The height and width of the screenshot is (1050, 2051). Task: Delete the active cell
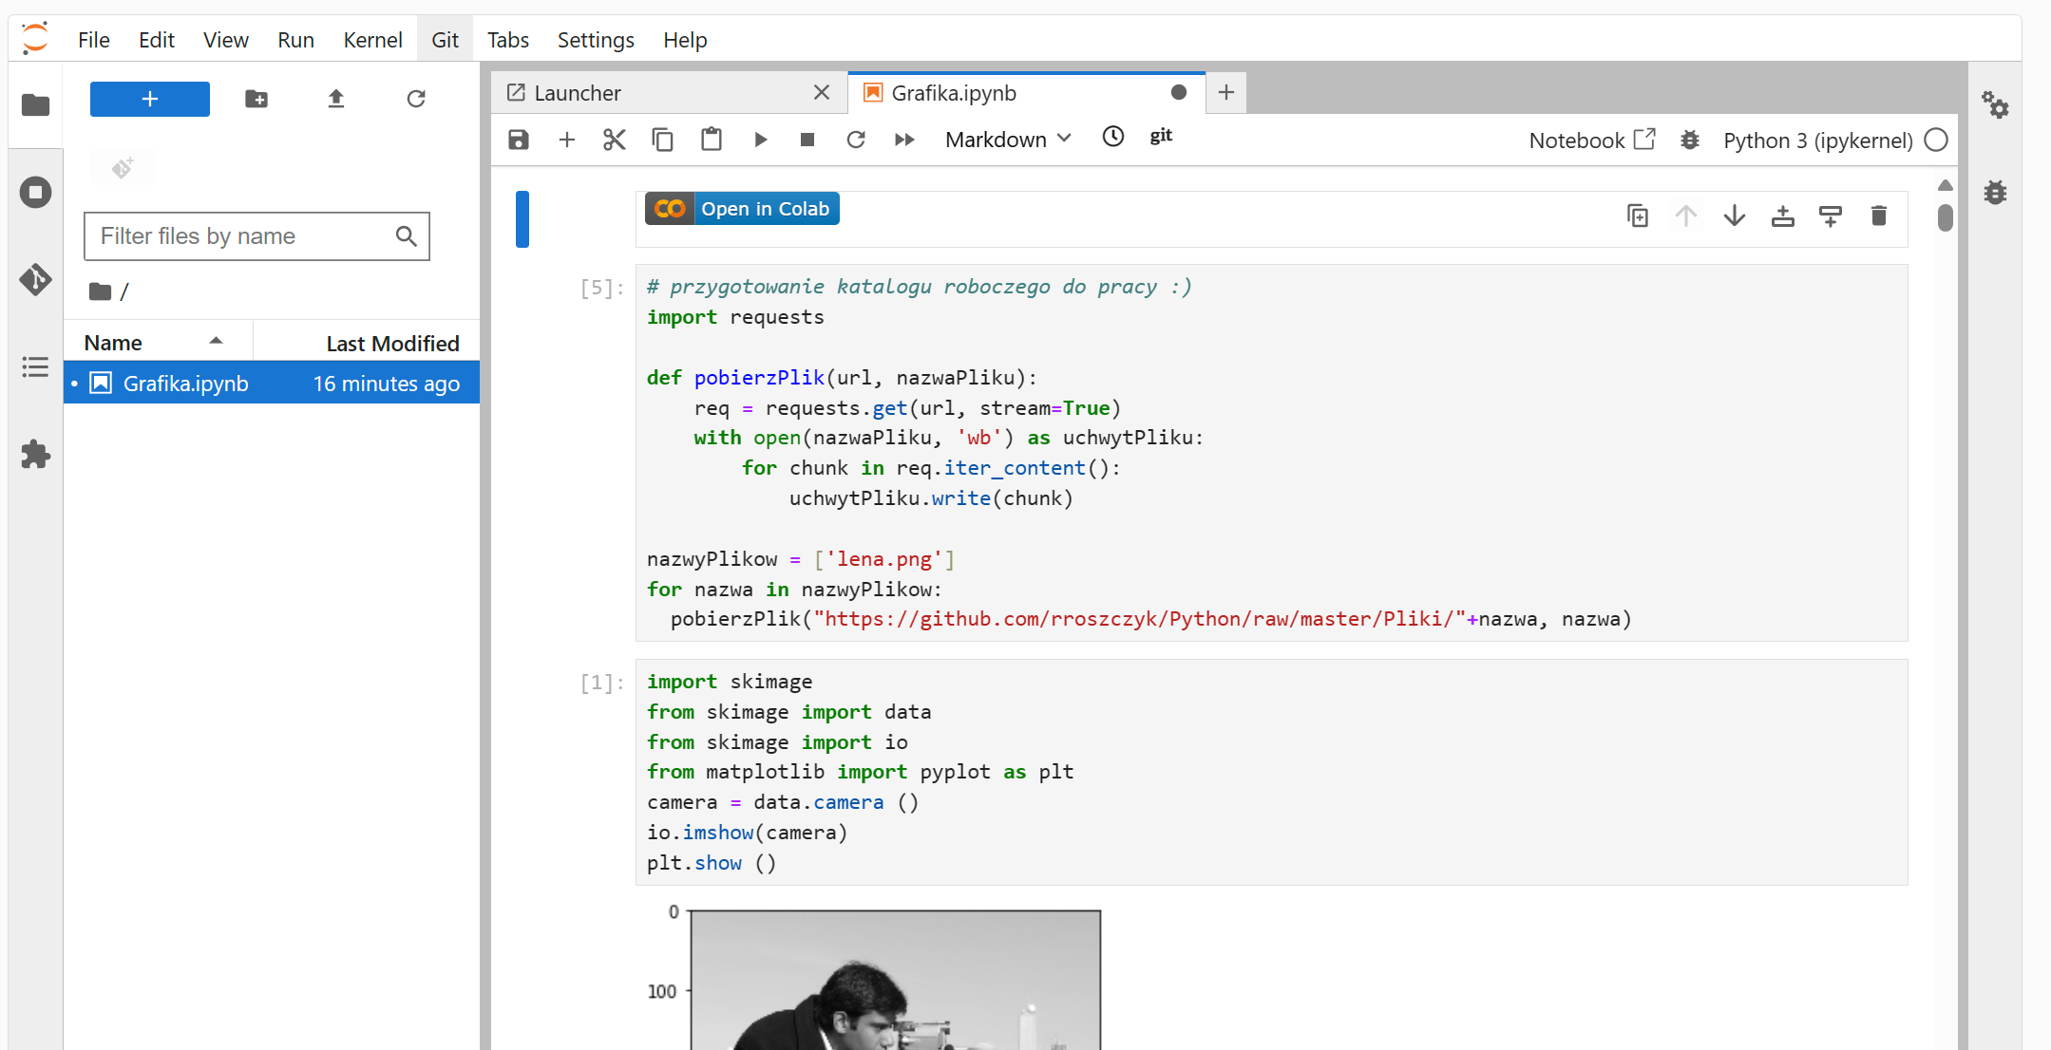[1879, 216]
